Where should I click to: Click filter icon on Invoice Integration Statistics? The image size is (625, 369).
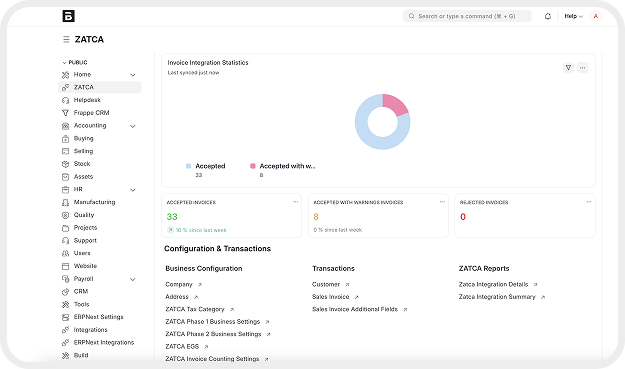point(568,68)
